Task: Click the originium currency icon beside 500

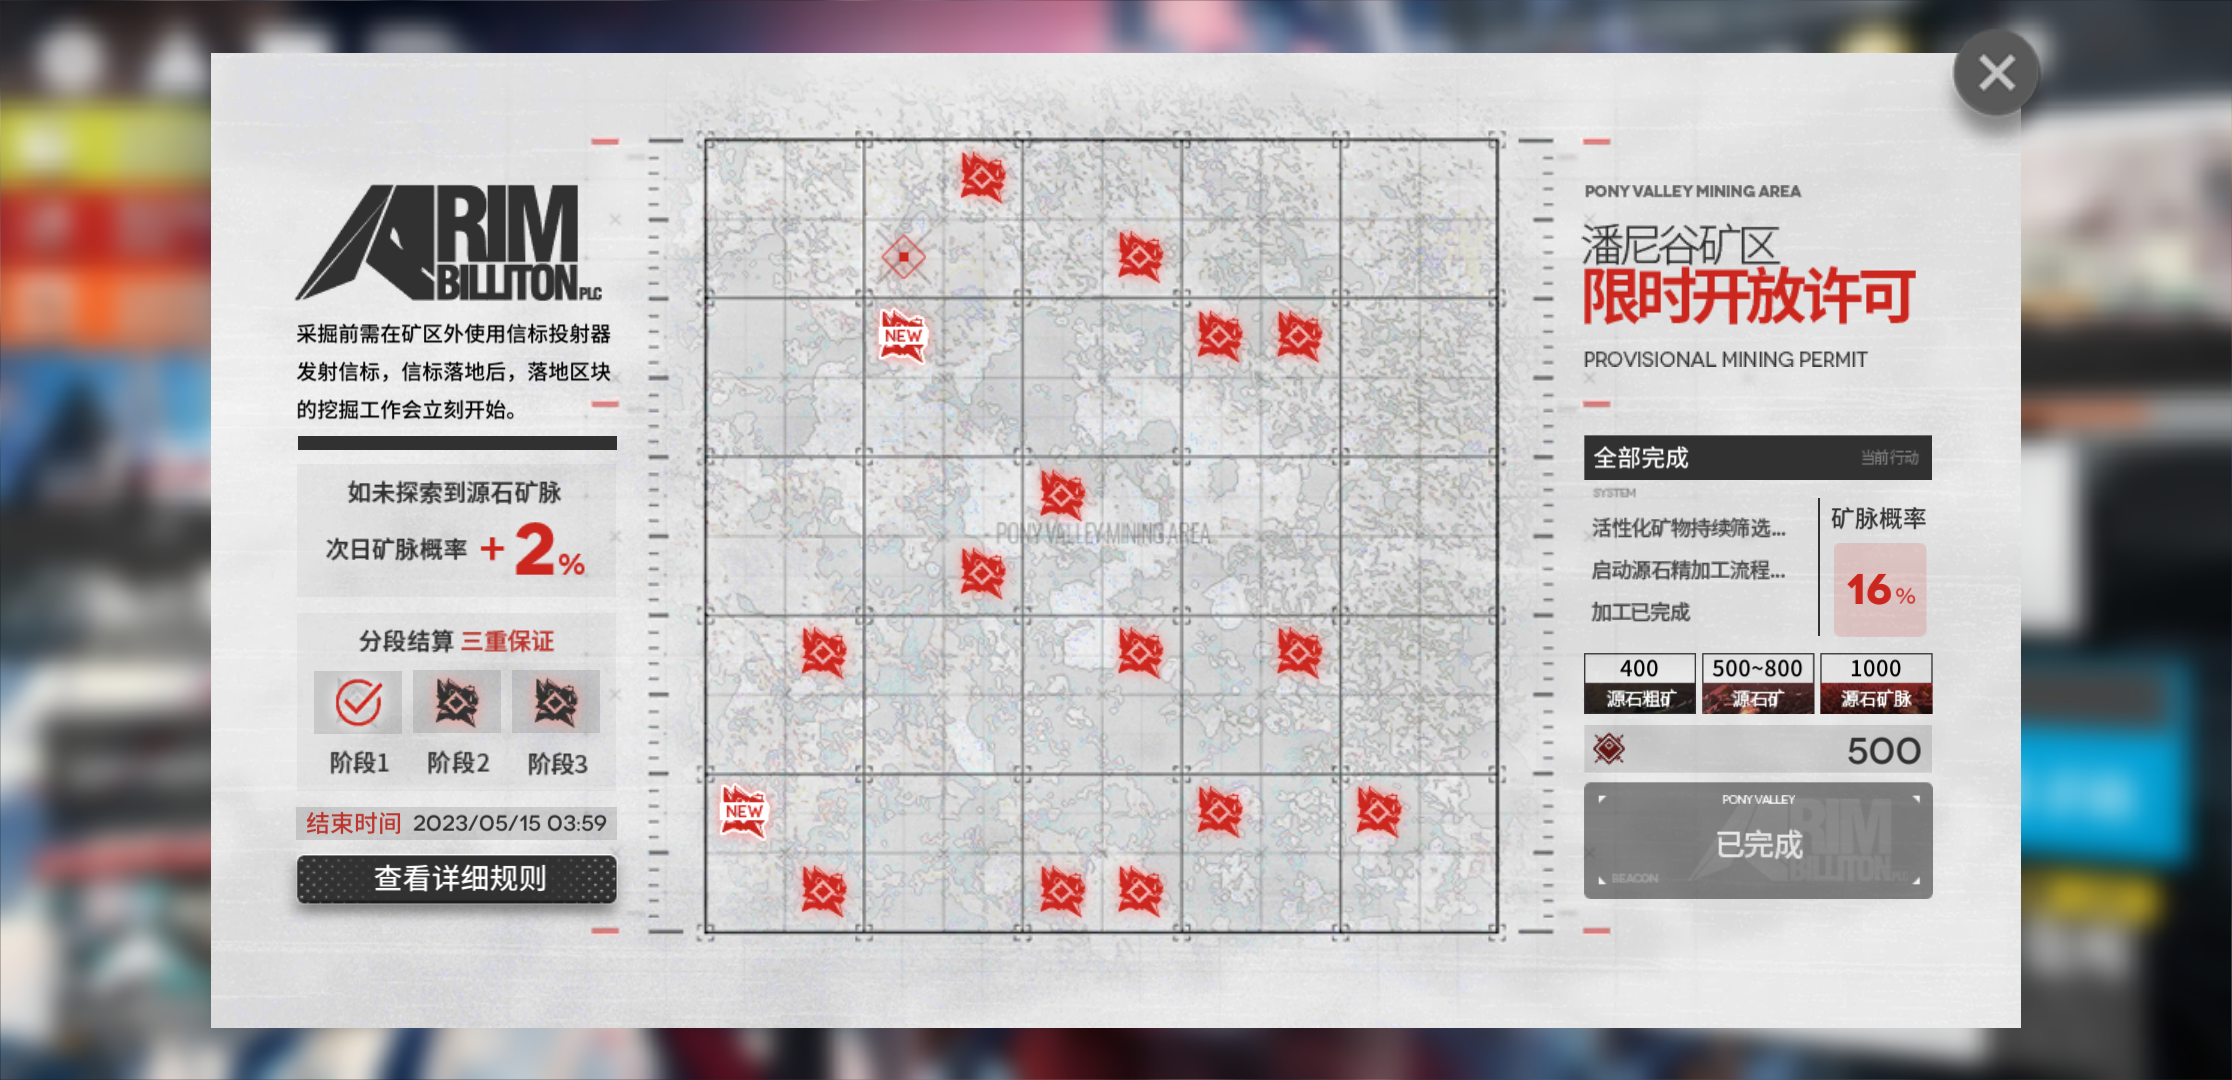Action: click(x=1609, y=749)
